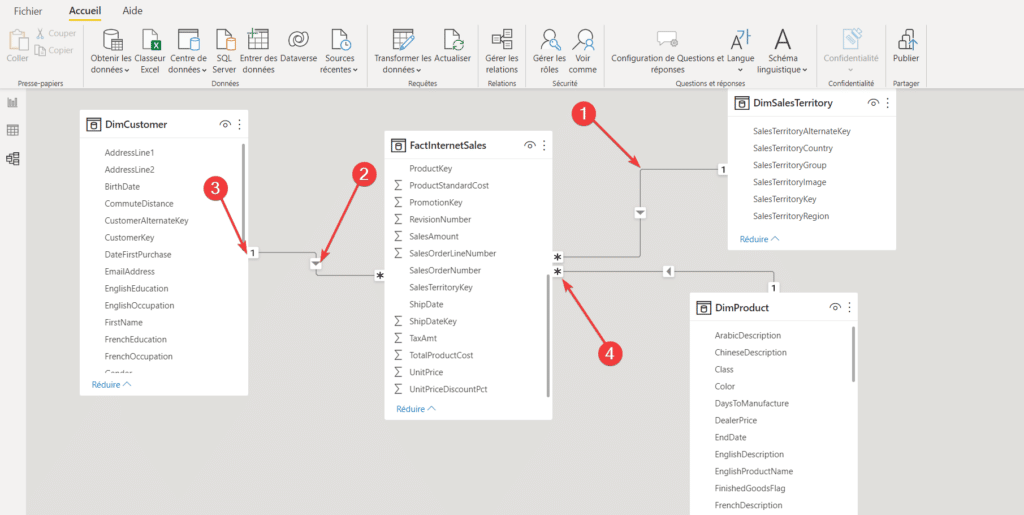Viewport: 1024px width, 515px height.
Task: Open more options for DimSalesTerritory table
Action: click(x=887, y=103)
